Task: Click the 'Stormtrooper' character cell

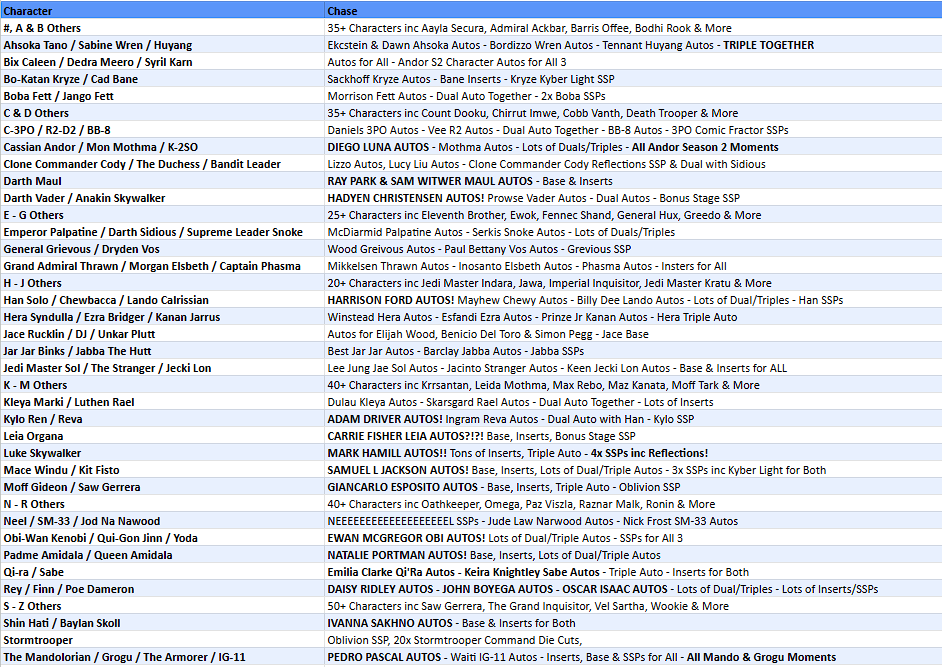Action: [x=162, y=641]
